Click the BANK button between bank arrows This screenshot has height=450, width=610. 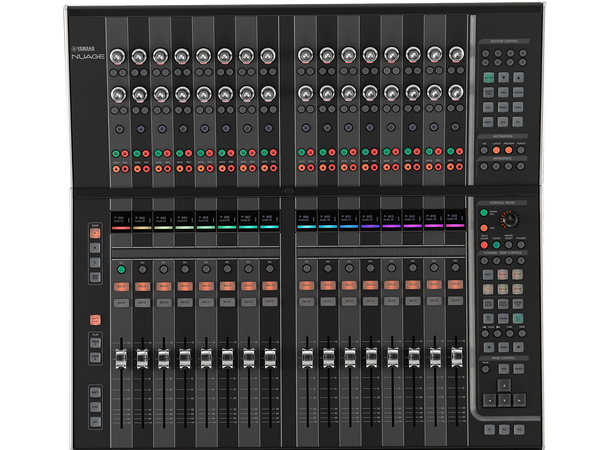pyautogui.click(x=503, y=347)
